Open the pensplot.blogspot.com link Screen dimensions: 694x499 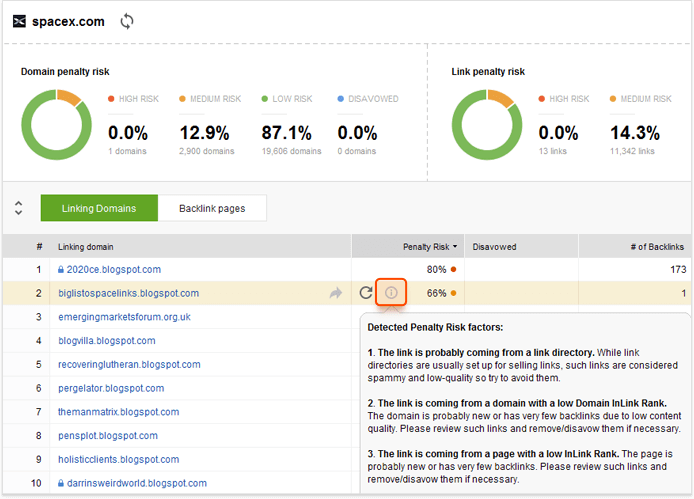(108, 436)
